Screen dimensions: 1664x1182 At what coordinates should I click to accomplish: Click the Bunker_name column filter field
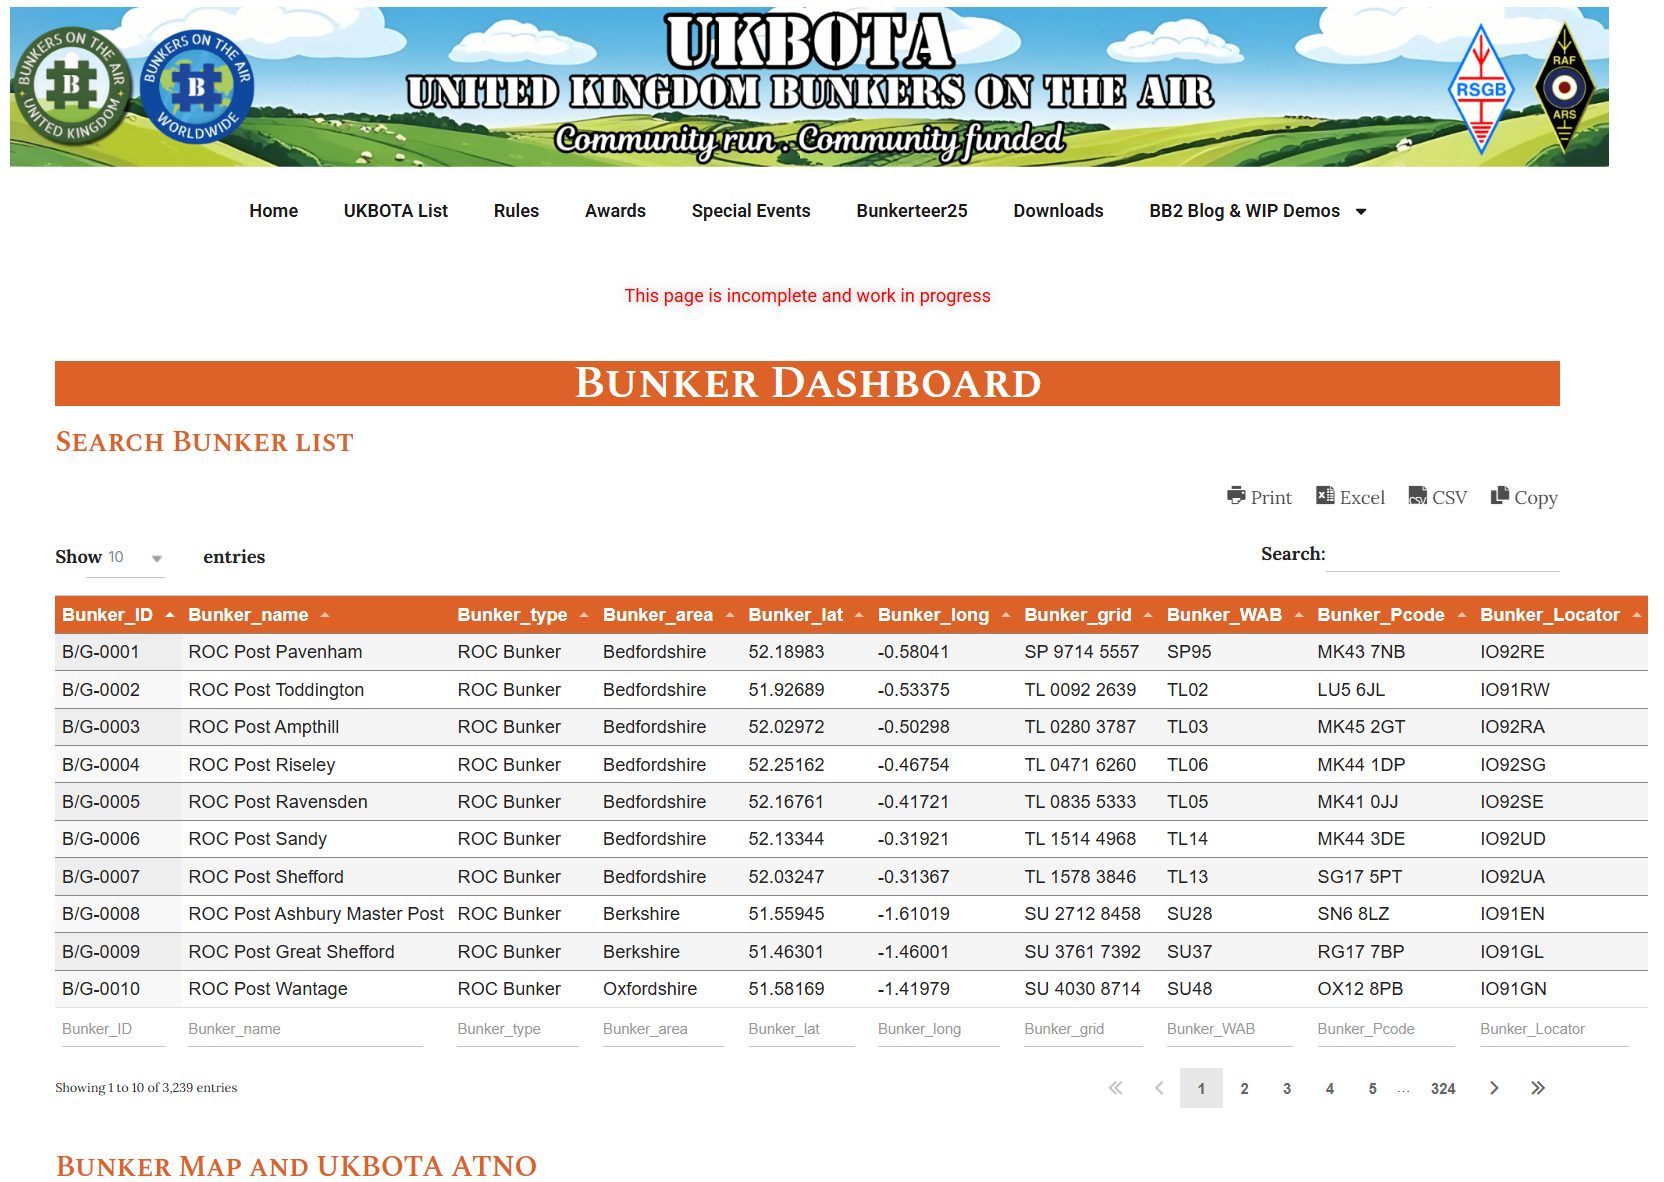304,1029
